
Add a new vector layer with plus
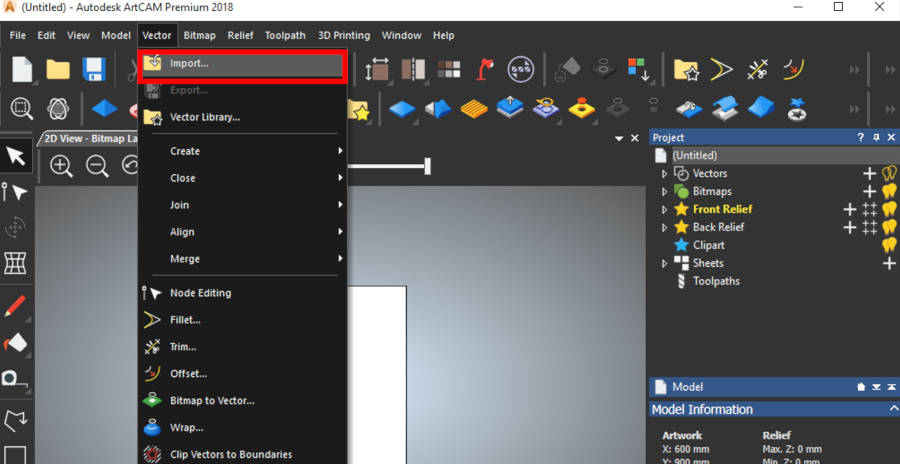point(870,173)
